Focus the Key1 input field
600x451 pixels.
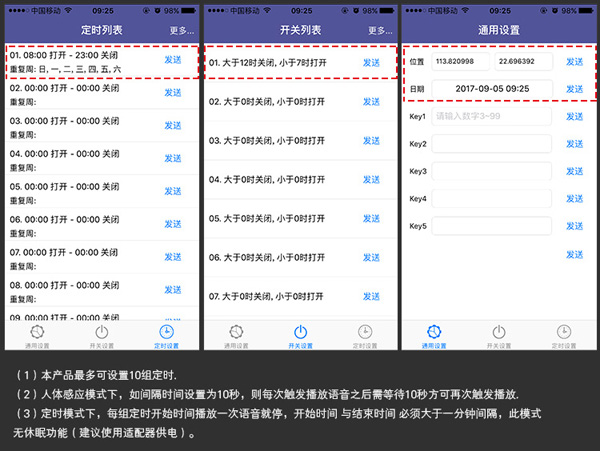pos(492,116)
